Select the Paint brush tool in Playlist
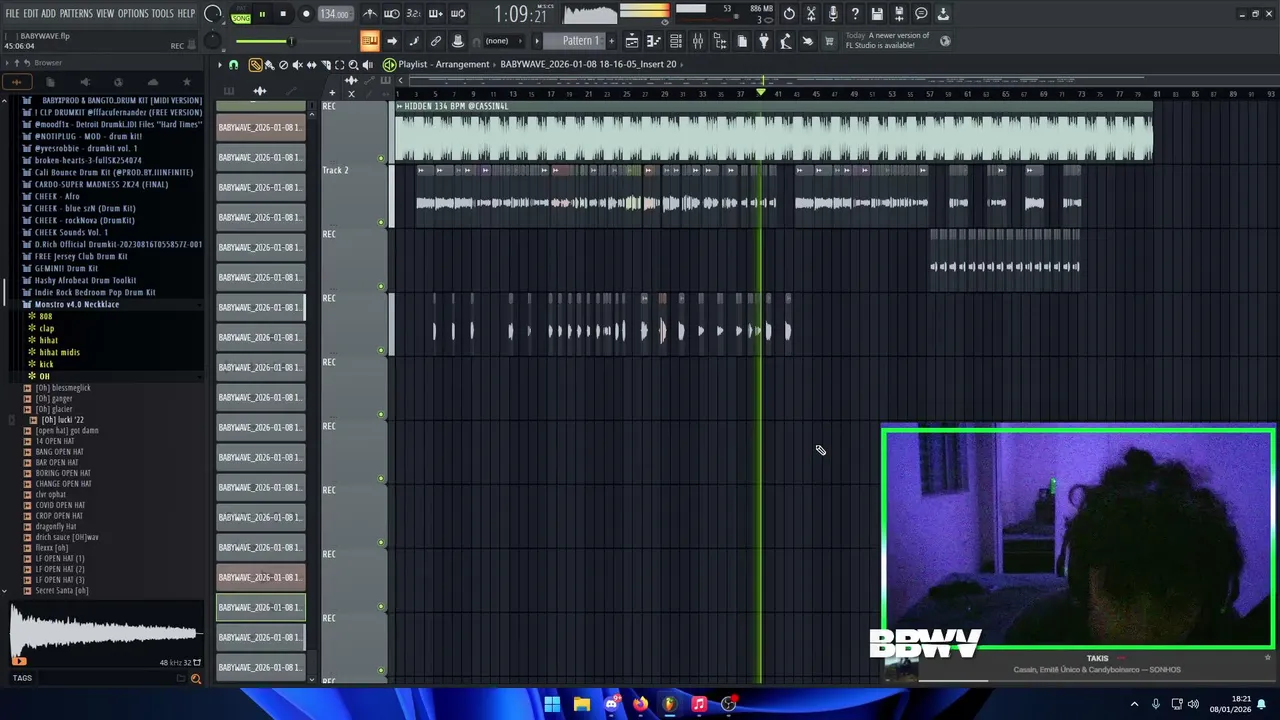The height and width of the screenshot is (720, 1280). pos(269,65)
